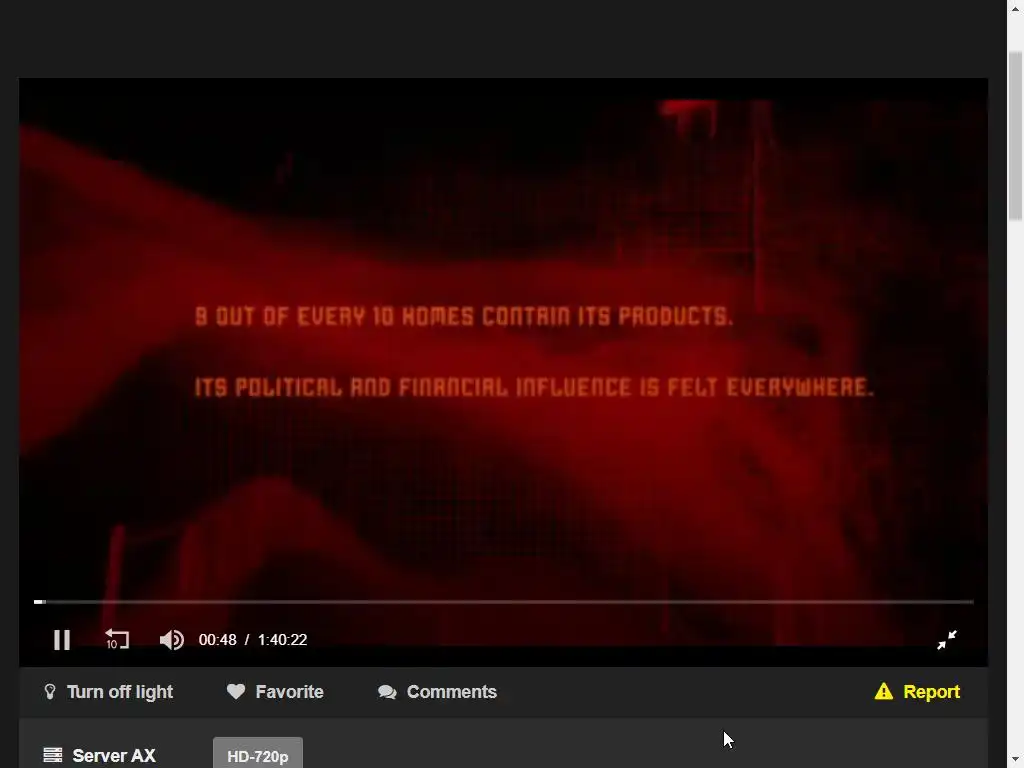This screenshot has width=1024, height=768.
Task: Add the video via the Favorite label
Action: pos(289,692)
